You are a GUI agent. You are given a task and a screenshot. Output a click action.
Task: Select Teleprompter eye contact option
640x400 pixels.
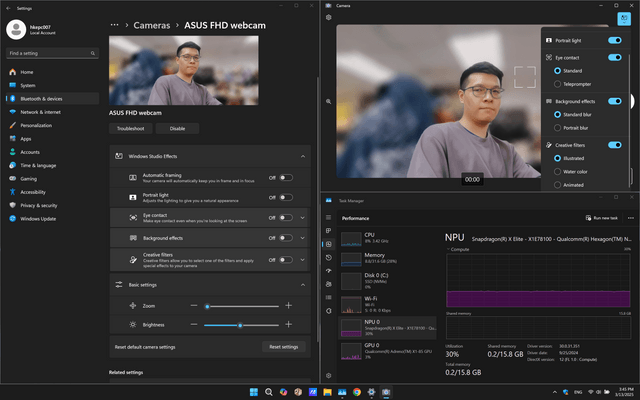coord(572,84)
